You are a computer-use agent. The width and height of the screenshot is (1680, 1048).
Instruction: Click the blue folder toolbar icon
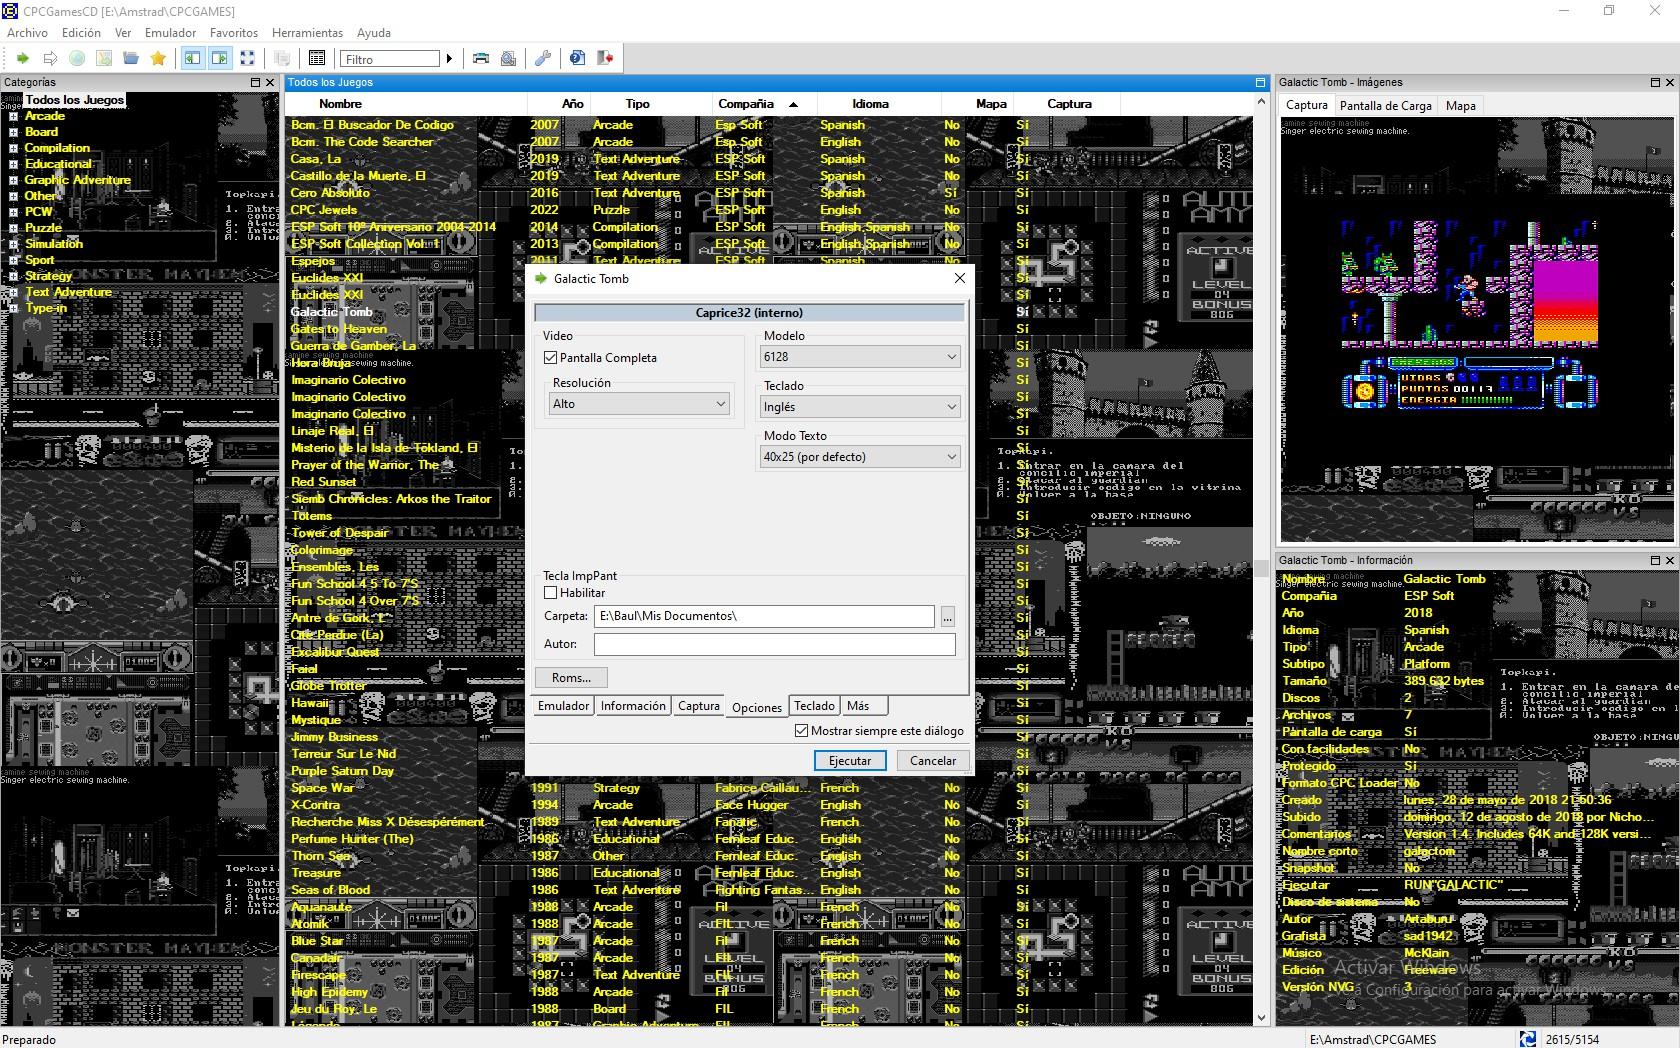(x=131, y=58)
